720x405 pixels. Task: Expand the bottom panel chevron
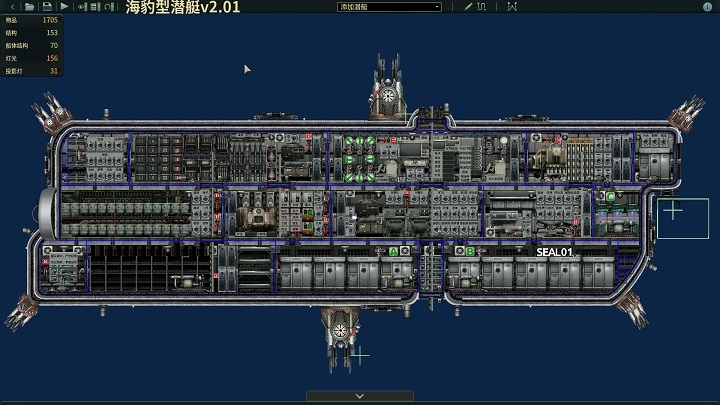360,396
